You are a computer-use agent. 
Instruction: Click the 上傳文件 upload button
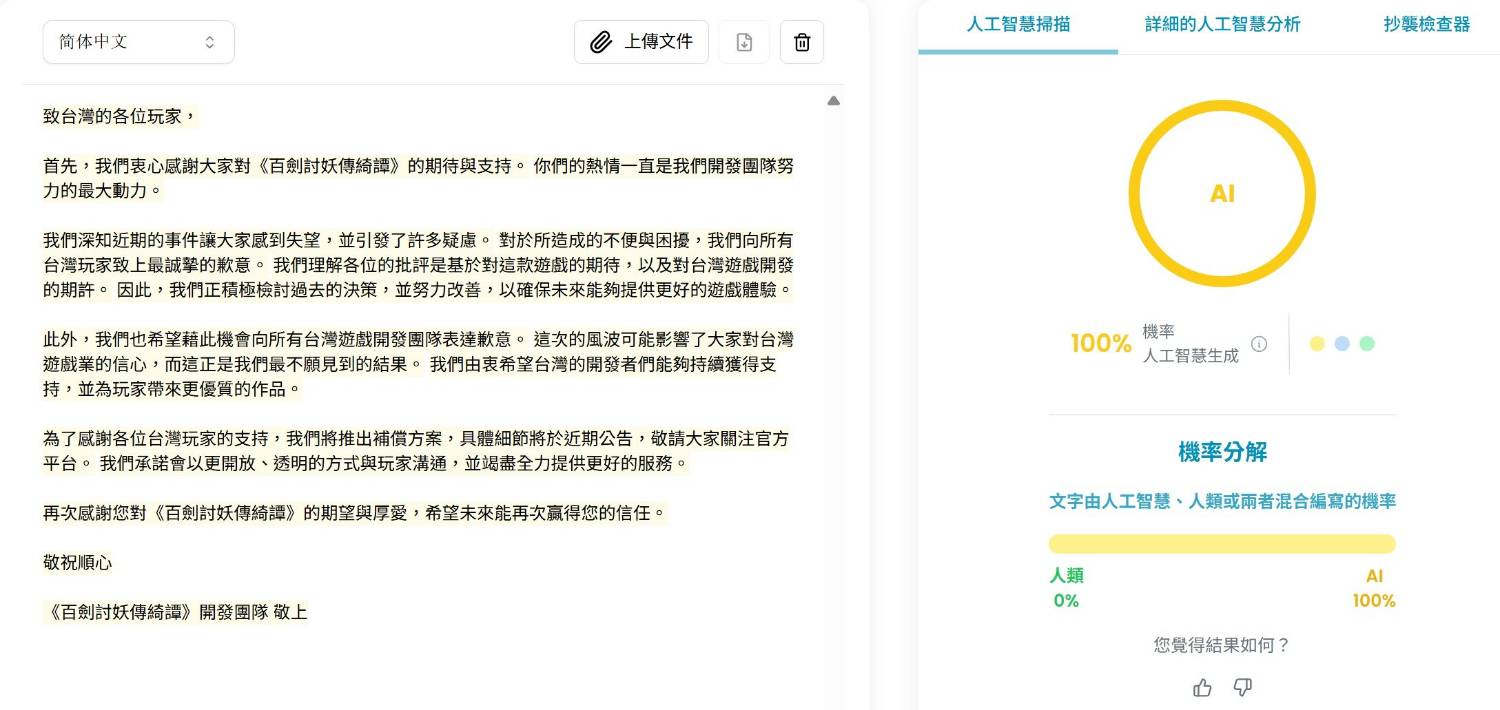[x=641, y=42]
